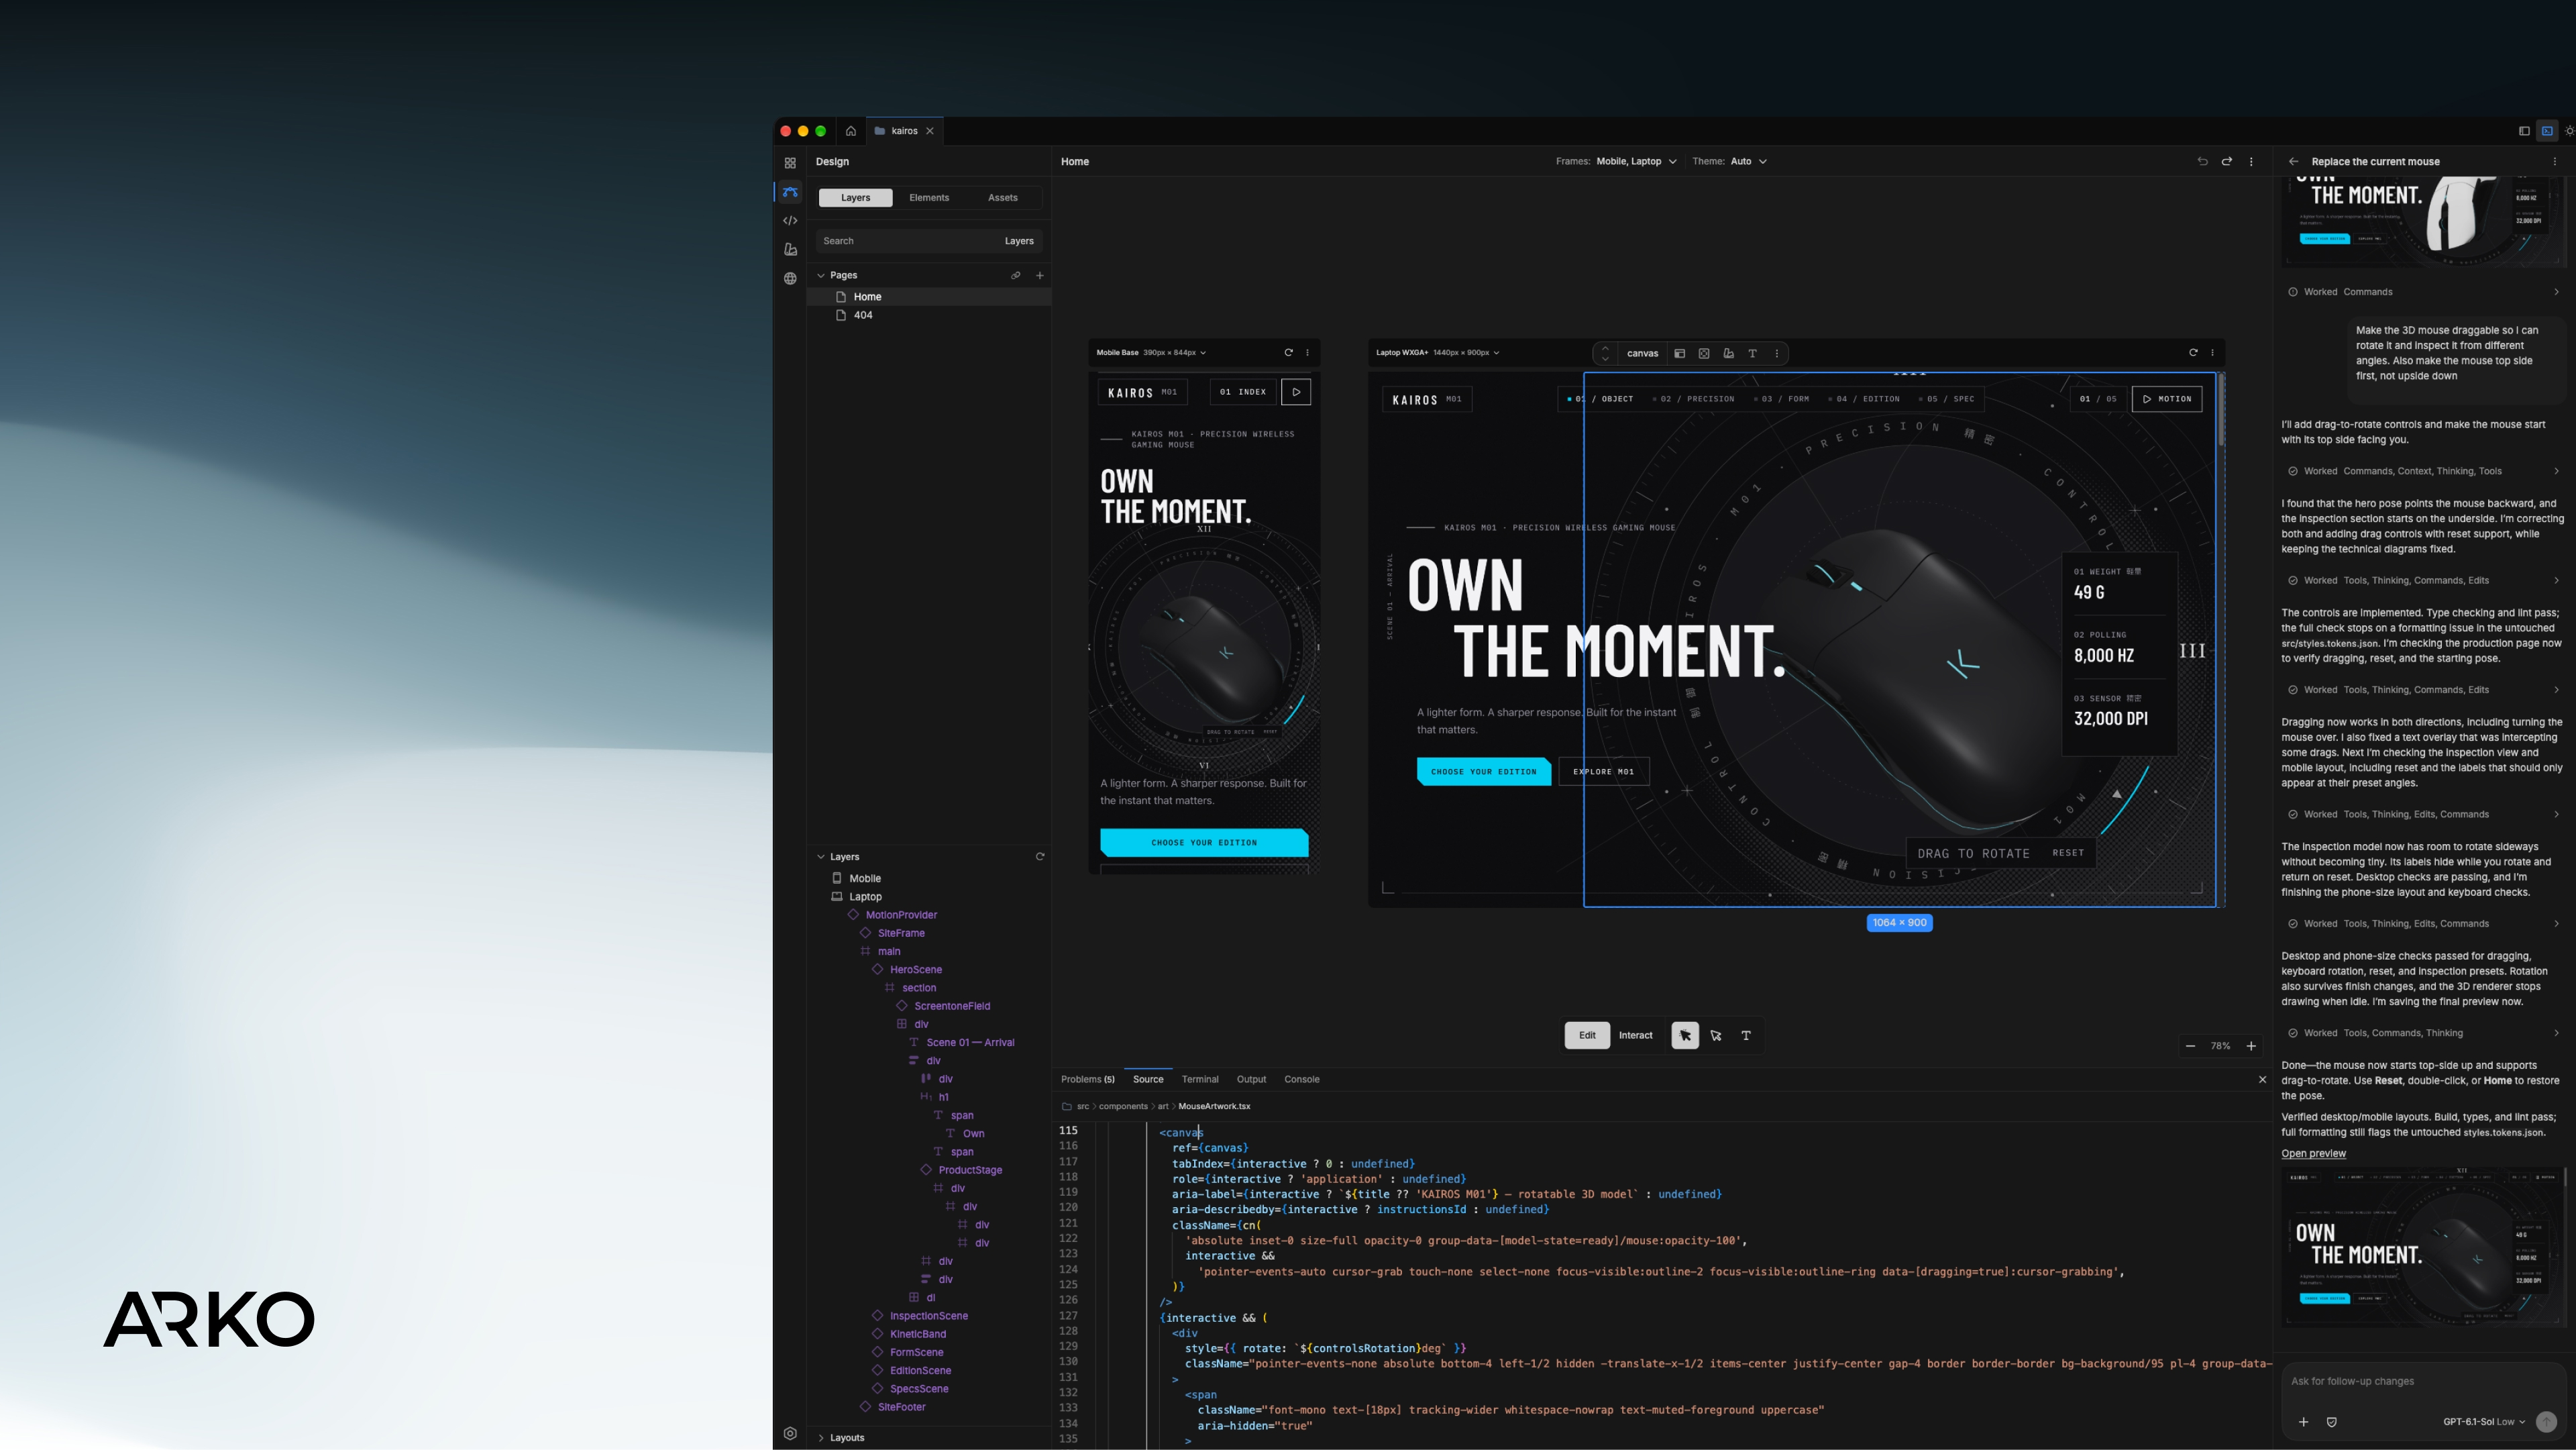Image resolution: width=2576 pixels, height=1450 pixels.
Task: Reload the Laptop WXGA+ frame
Action: (x=2193, y=352)
